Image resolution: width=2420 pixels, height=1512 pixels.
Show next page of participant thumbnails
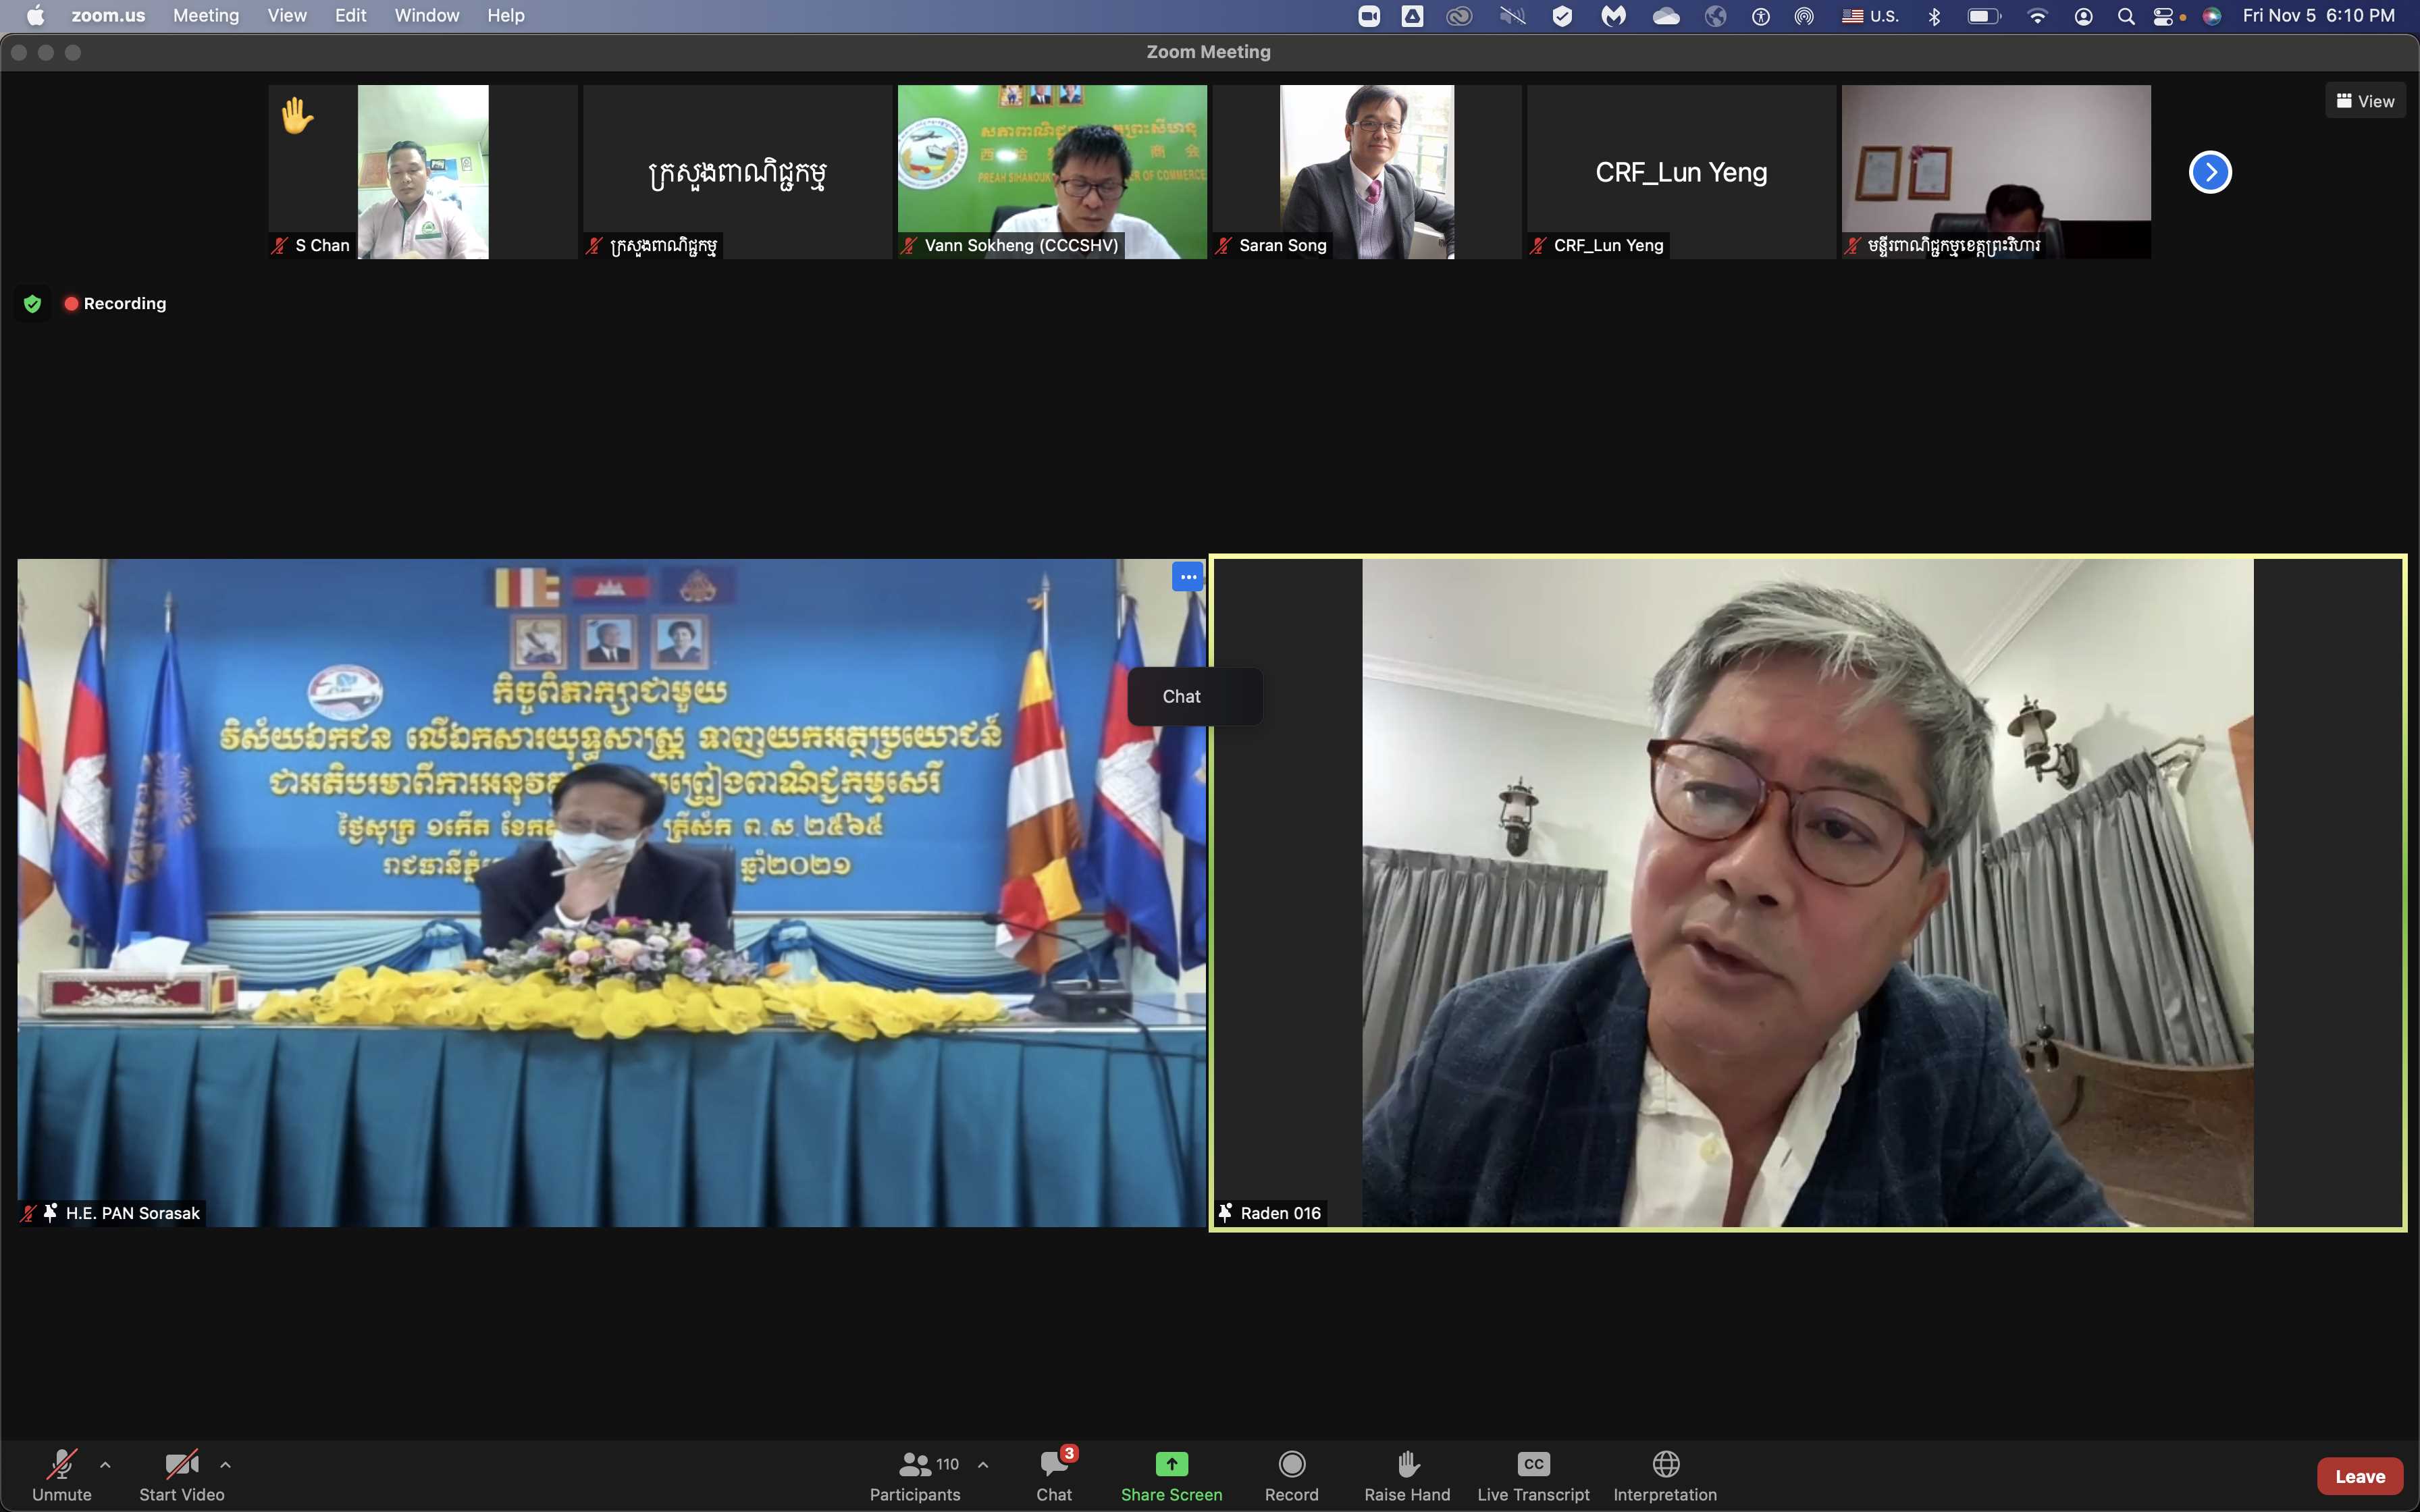tap(2210, 172)
